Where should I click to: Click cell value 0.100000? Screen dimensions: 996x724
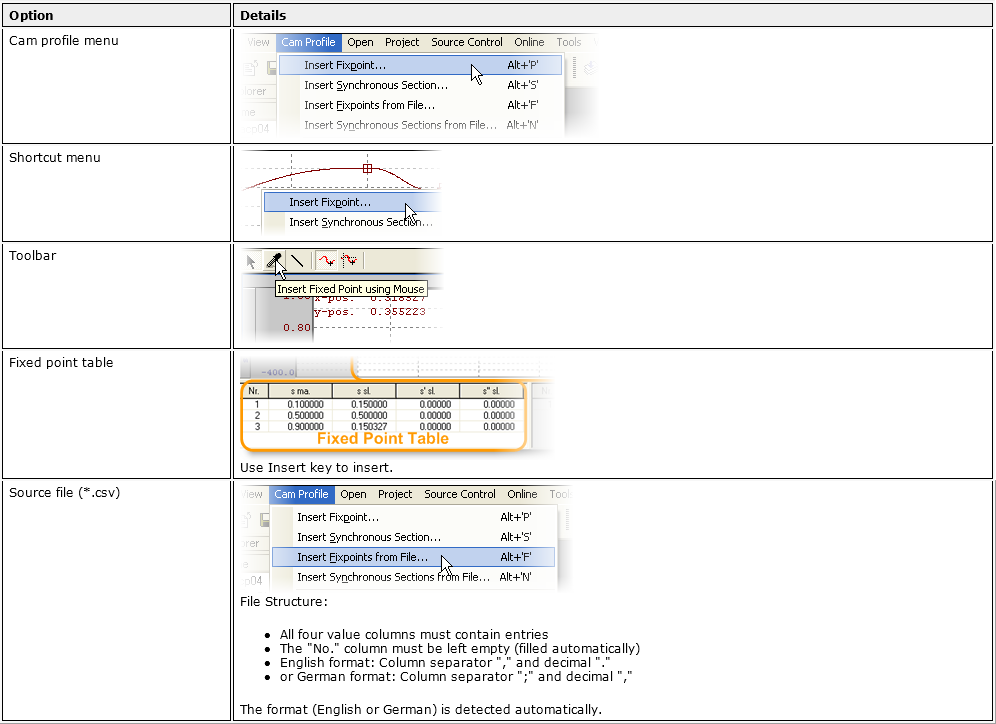[305, 404]
